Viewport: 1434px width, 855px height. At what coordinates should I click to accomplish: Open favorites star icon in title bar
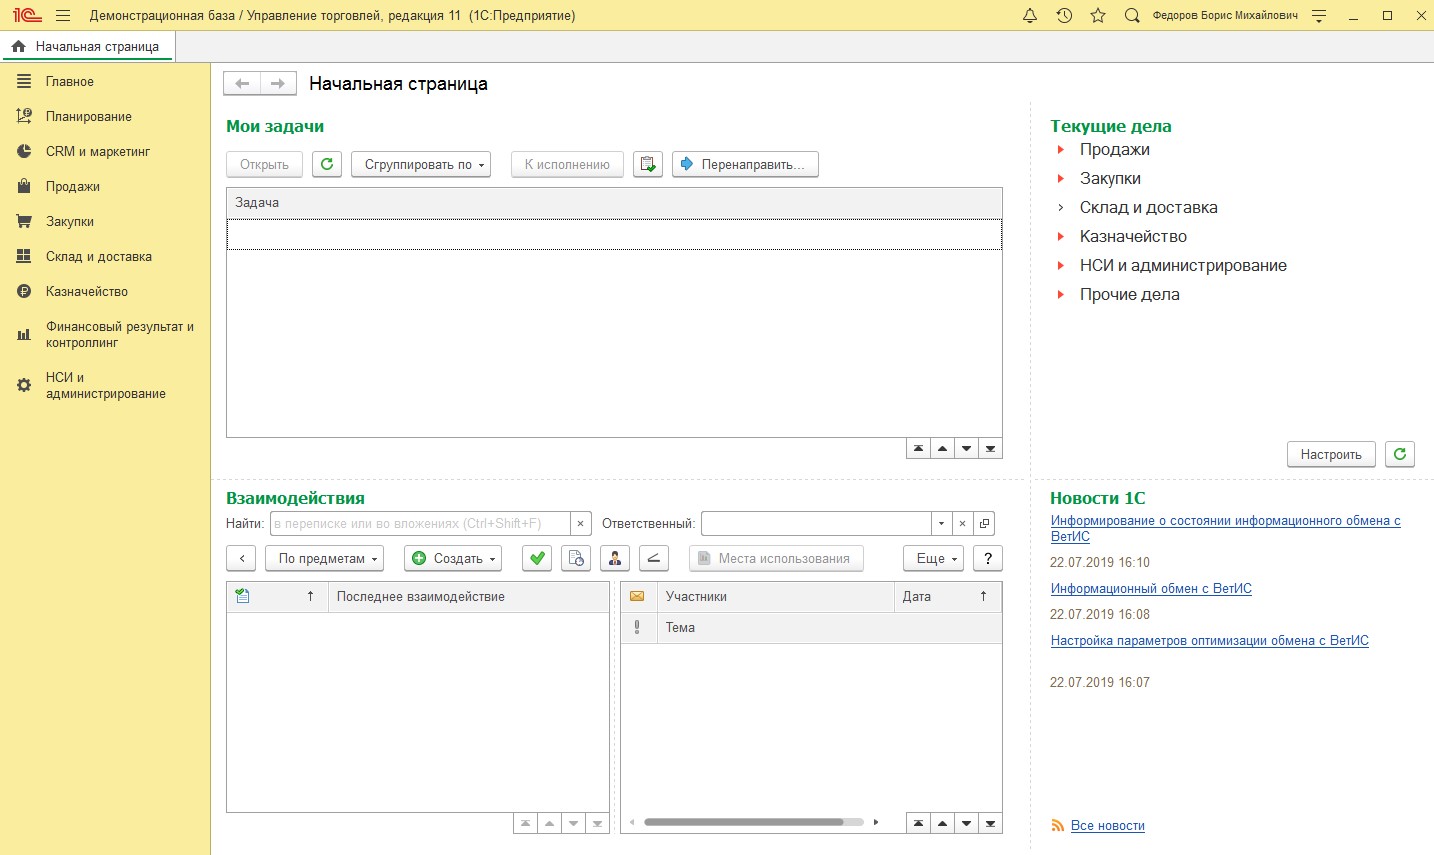pos(1098,16)
